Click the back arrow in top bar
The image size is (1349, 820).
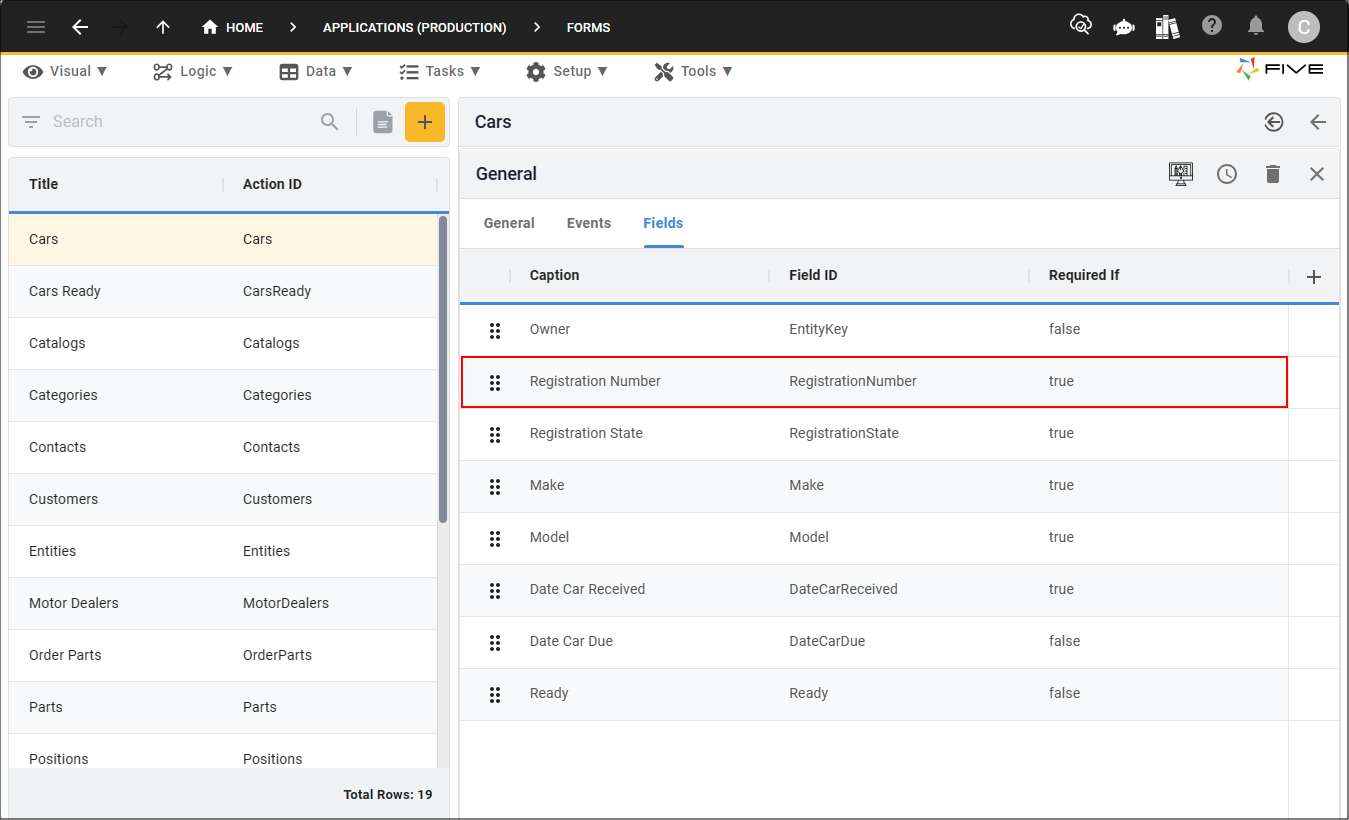click(x=81, y=27)
